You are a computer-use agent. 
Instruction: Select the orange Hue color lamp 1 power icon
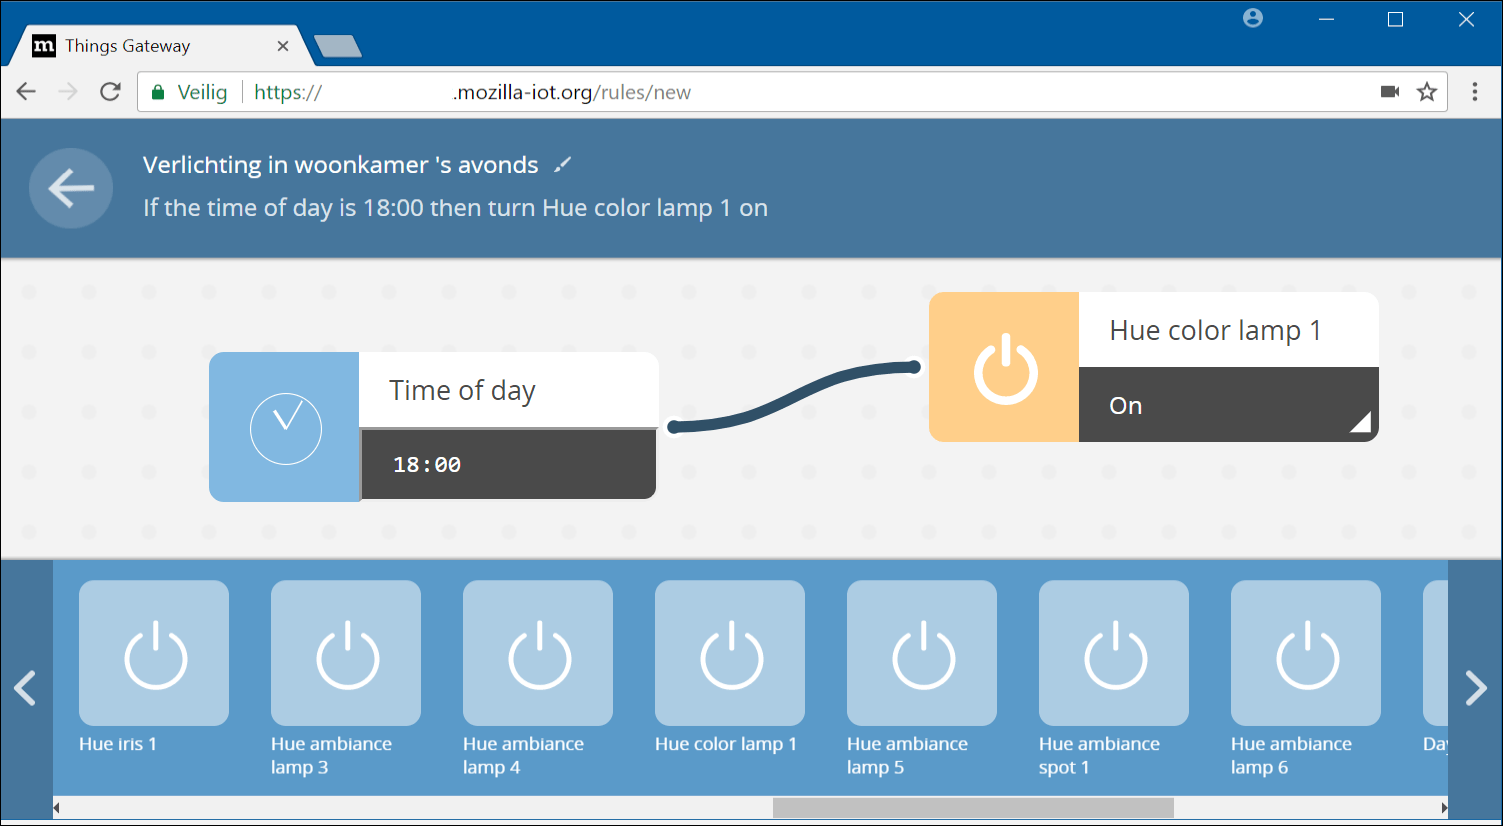(x=1004, y=367)
